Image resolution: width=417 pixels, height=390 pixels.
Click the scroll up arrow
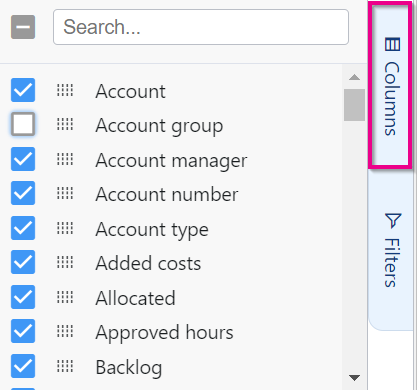[x=354, y=78]
